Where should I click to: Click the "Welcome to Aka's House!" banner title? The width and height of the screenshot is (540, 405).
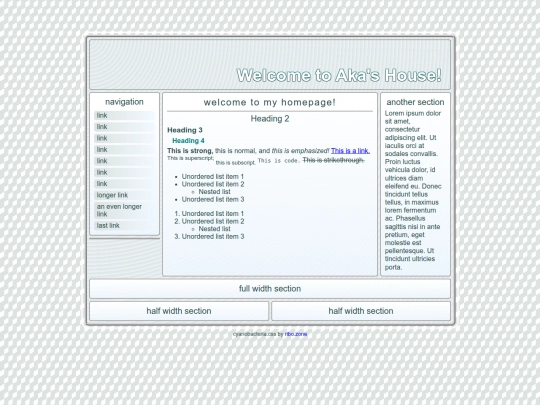pos(339,75)
